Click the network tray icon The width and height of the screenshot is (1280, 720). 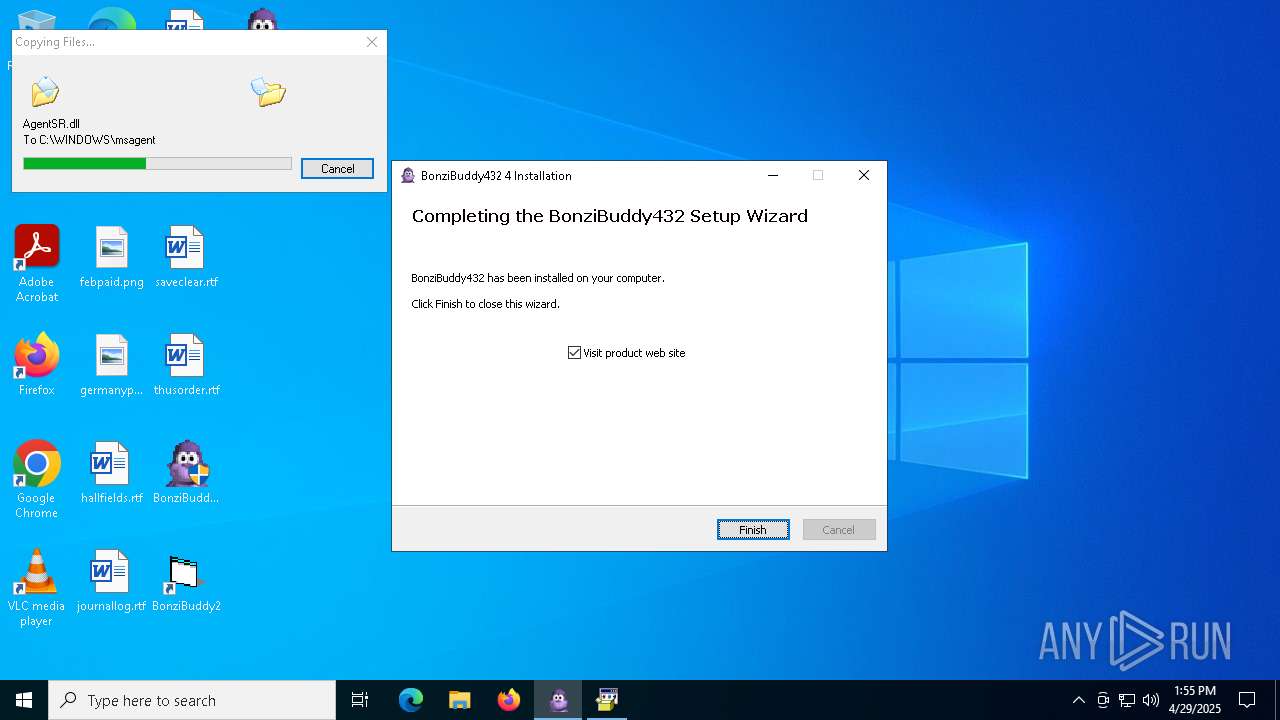point(1127,700)
